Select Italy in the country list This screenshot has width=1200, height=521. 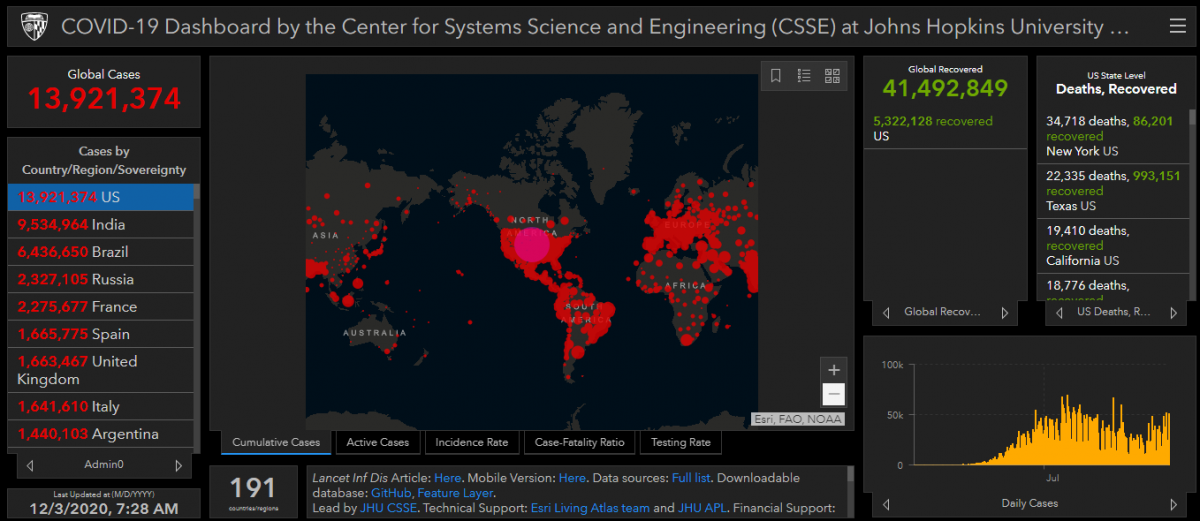(x=100, y=406)
